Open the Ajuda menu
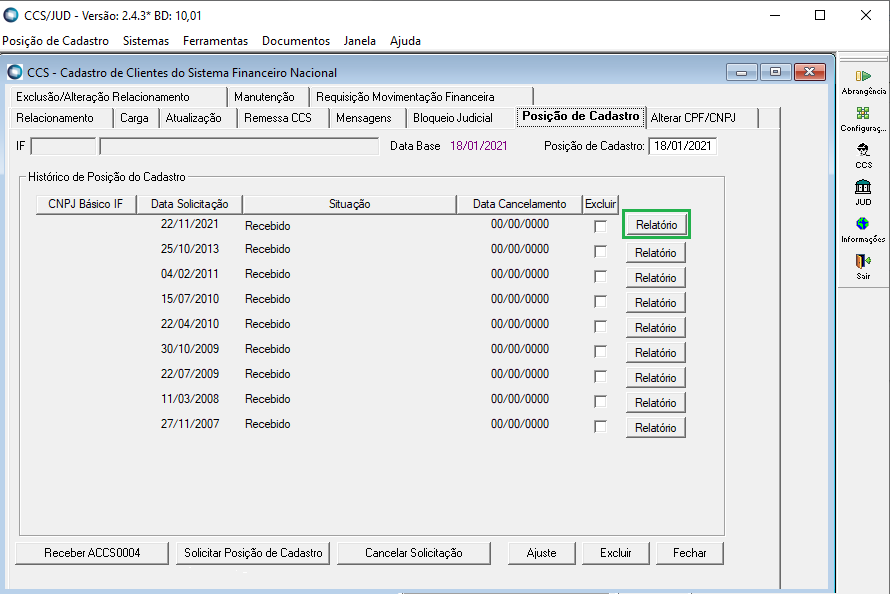The height and width of the screenshot is (594, 890). [x=405, y=41]
